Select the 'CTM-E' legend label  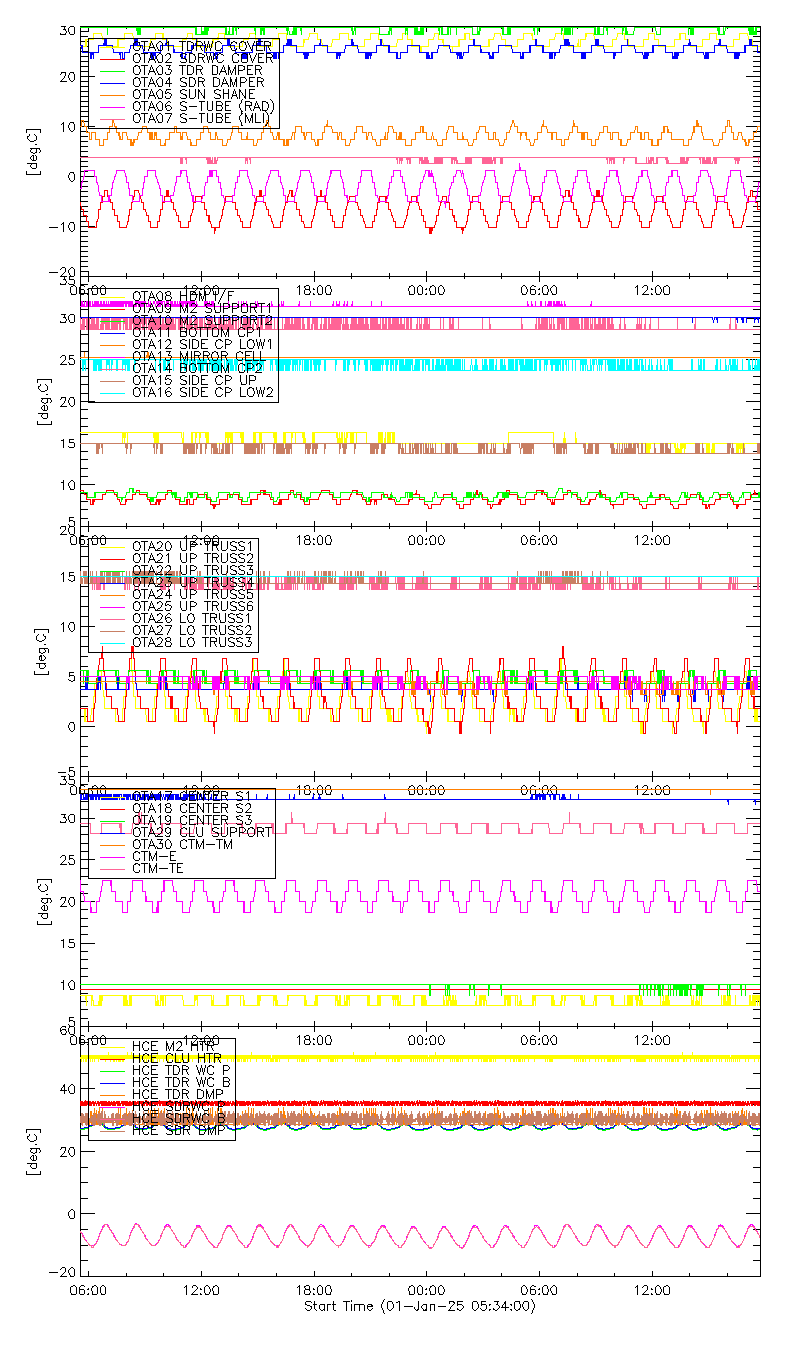click(x=153, y=856)
